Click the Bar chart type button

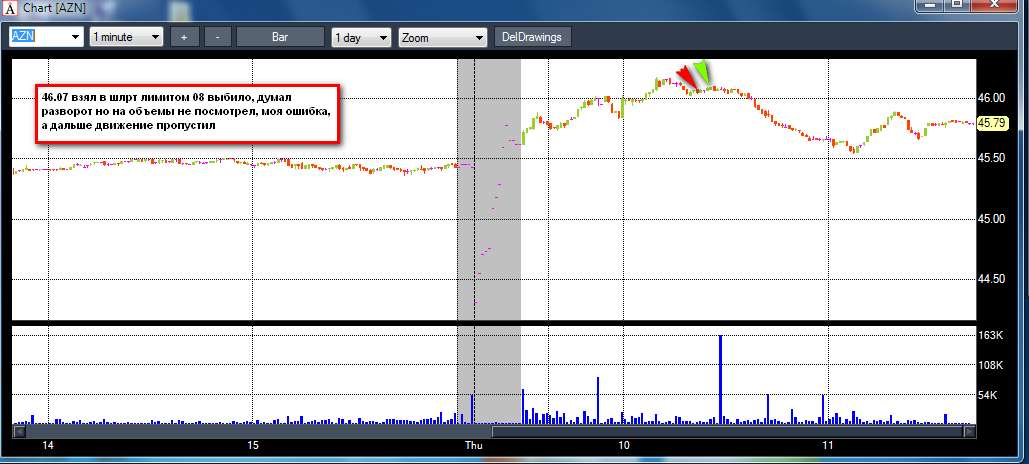[x=280, y=37]
